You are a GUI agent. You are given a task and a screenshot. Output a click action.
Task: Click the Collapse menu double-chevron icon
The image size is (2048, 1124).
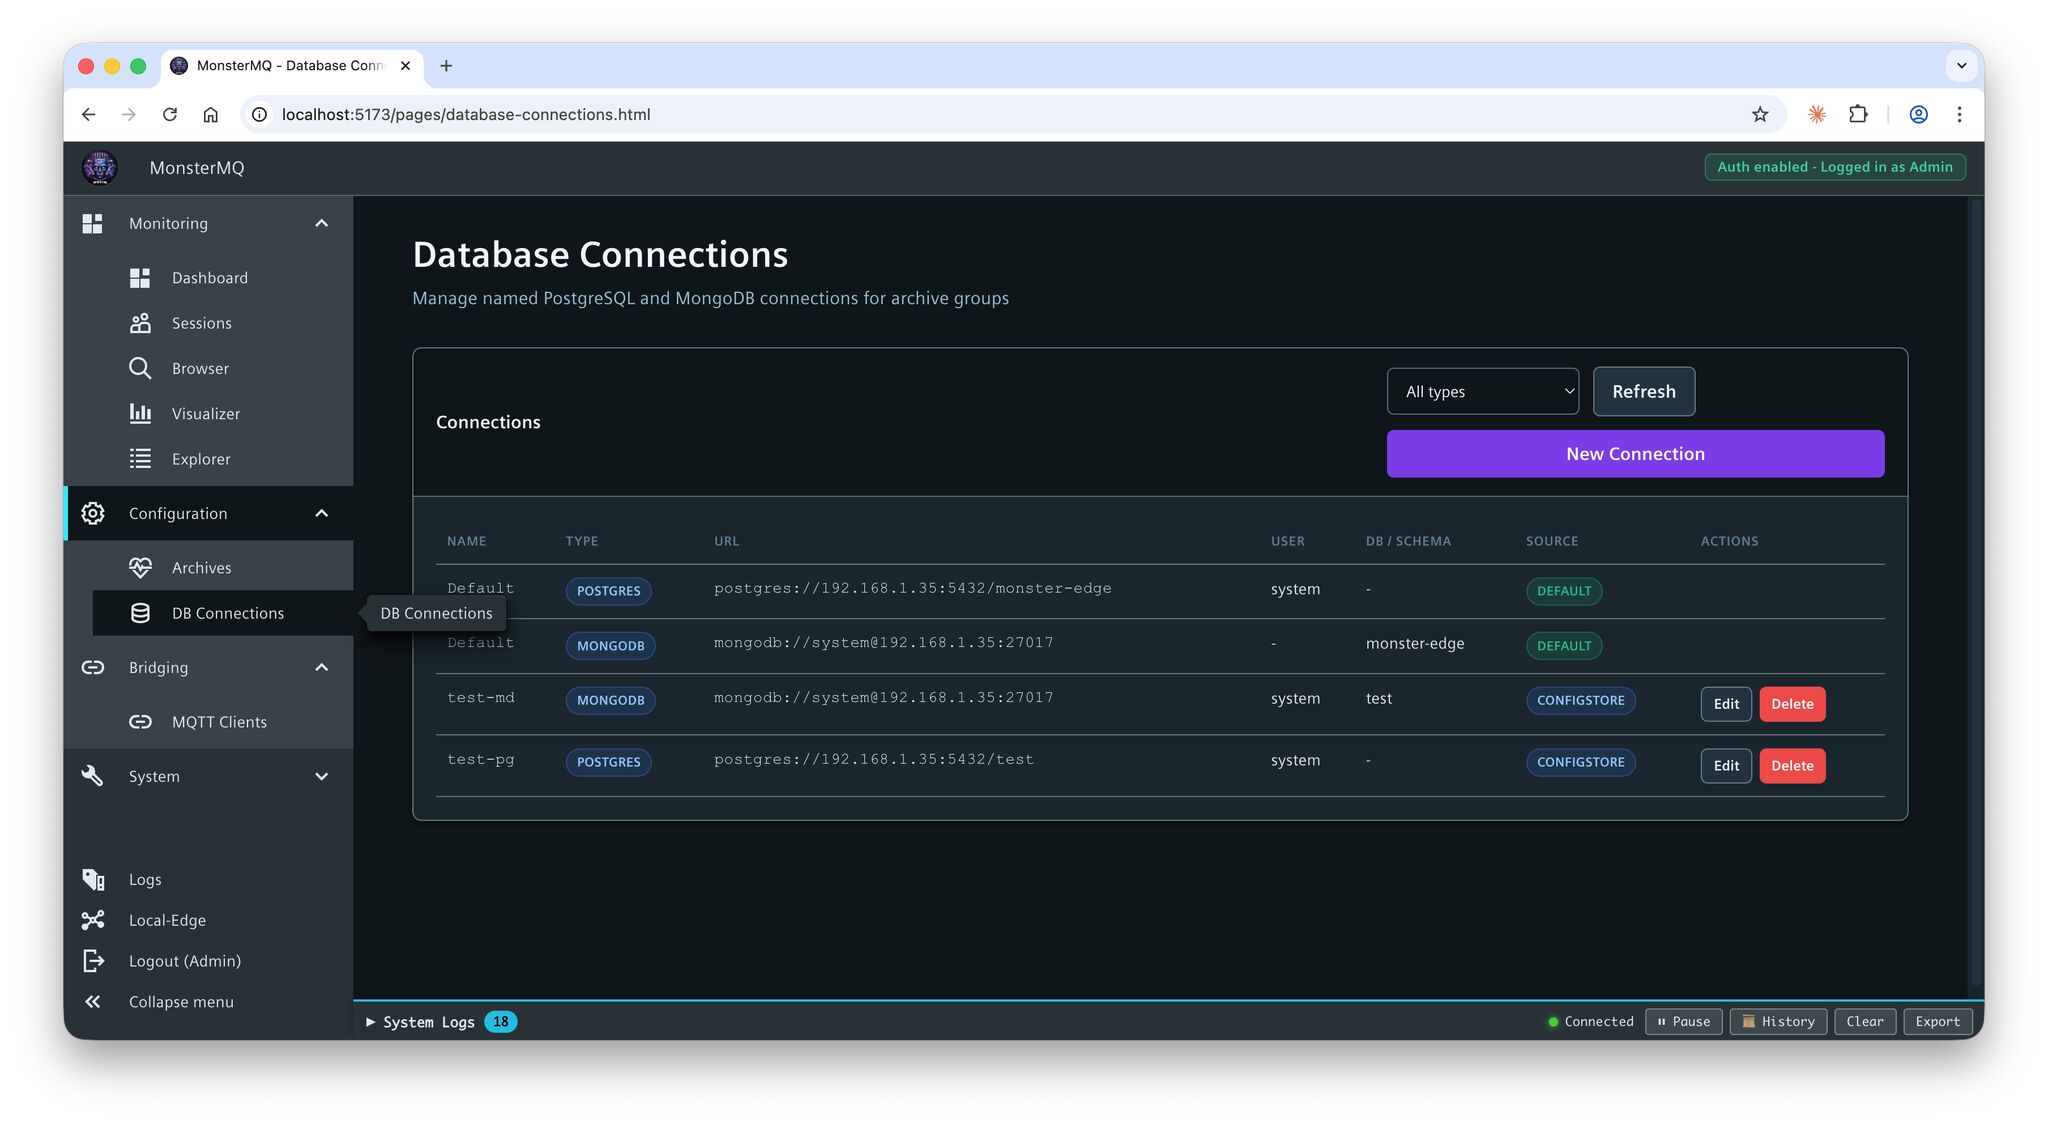93,1001
